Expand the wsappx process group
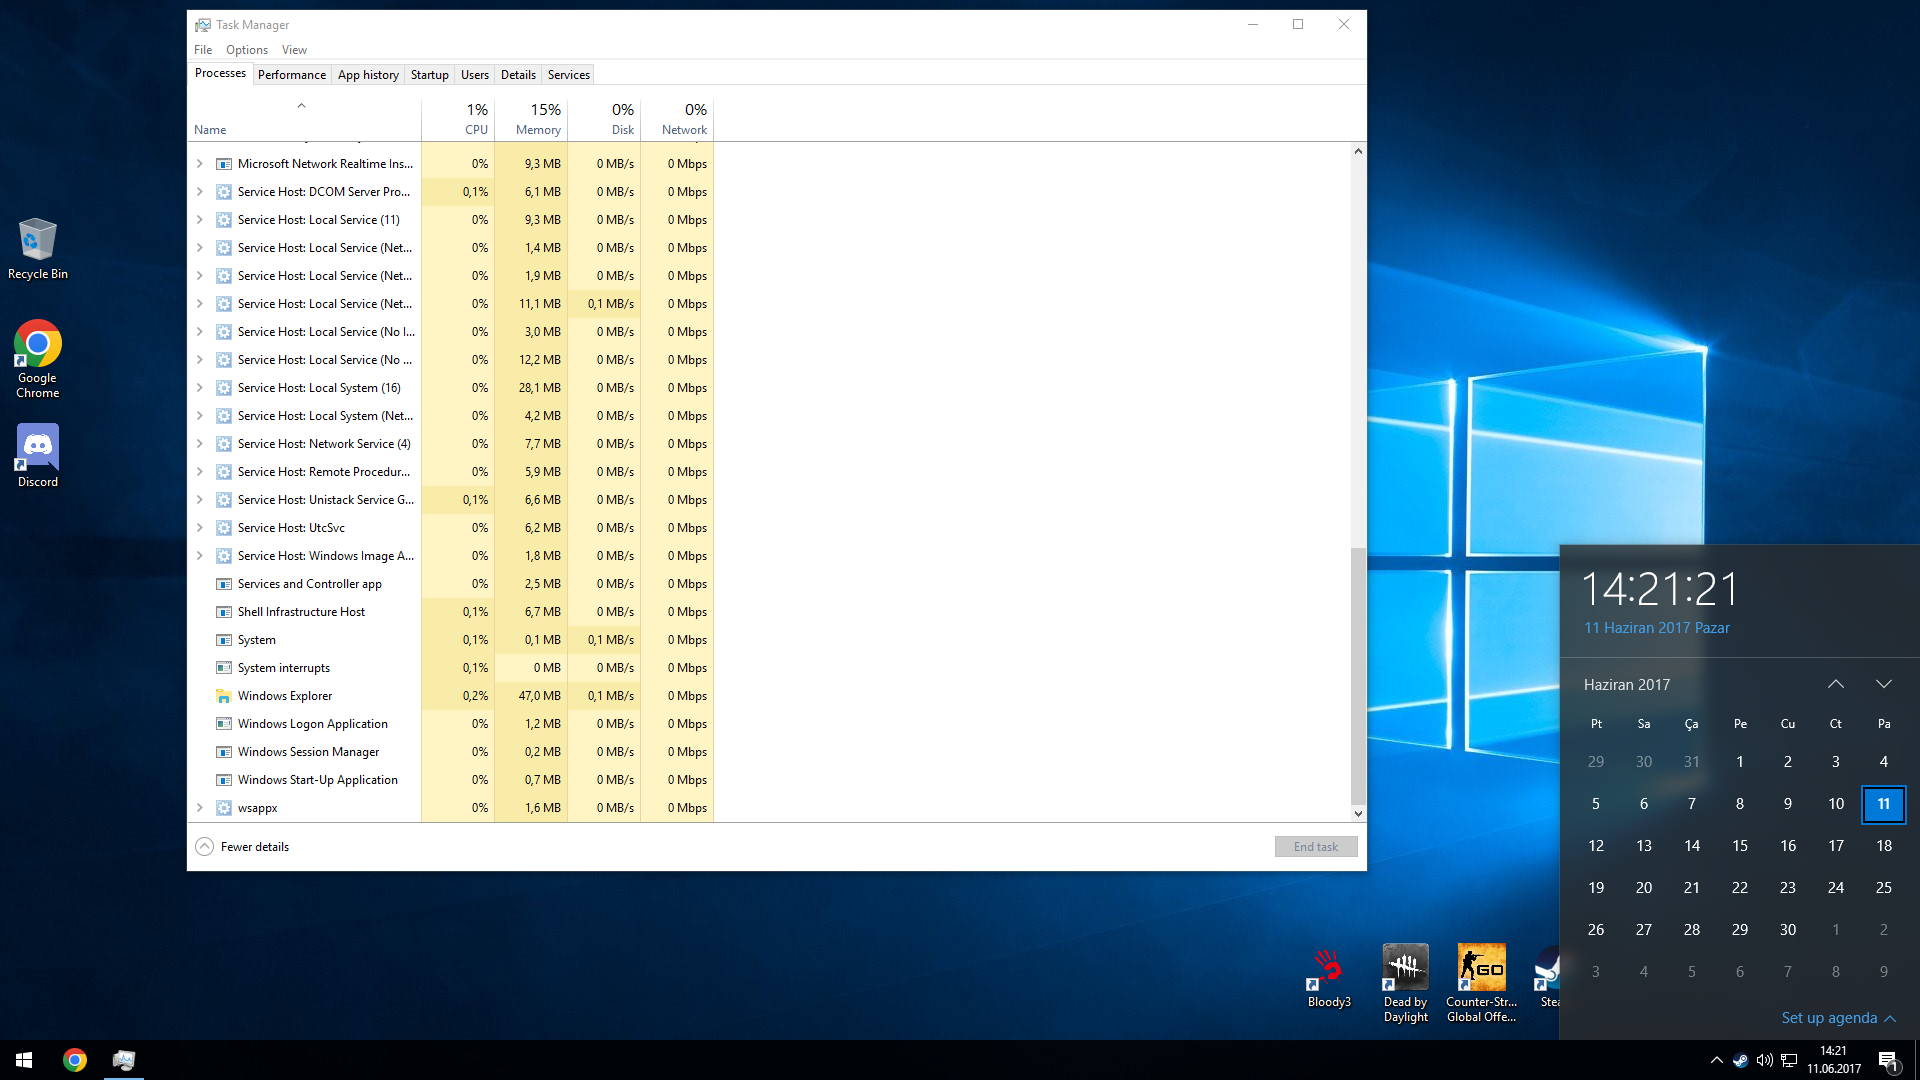This screenshot has height=1080, width=1920. tap(199, 808)
